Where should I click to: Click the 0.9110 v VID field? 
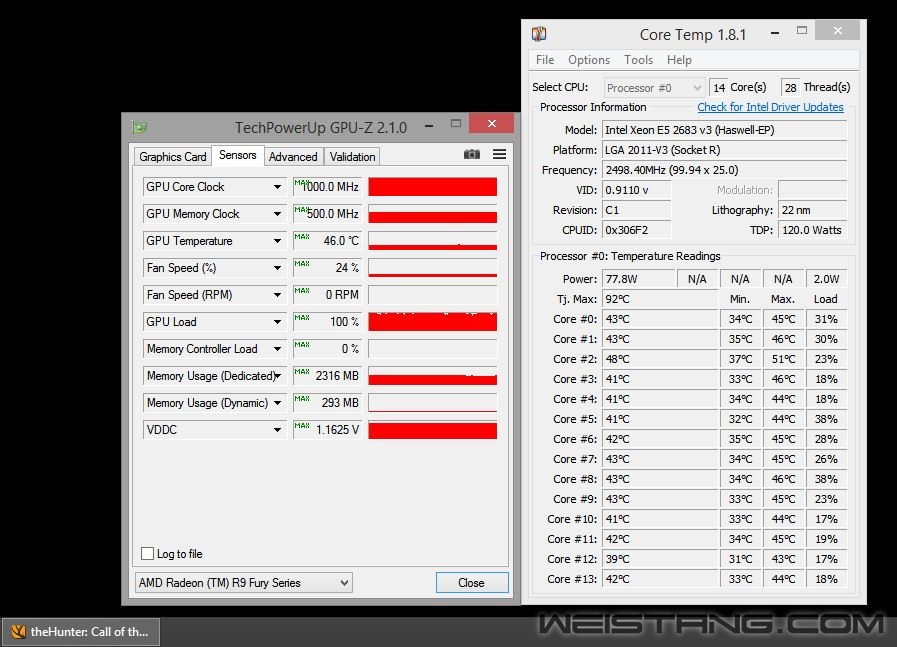point(637,190)
